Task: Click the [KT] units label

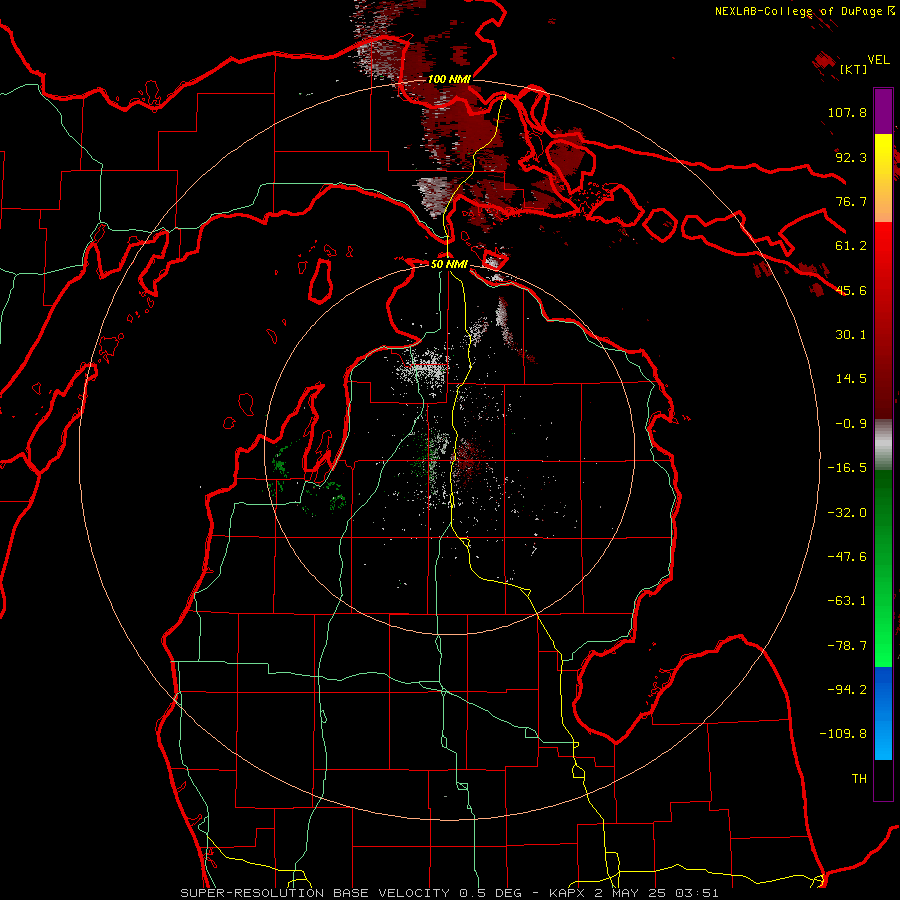Action: coord(853,69)
